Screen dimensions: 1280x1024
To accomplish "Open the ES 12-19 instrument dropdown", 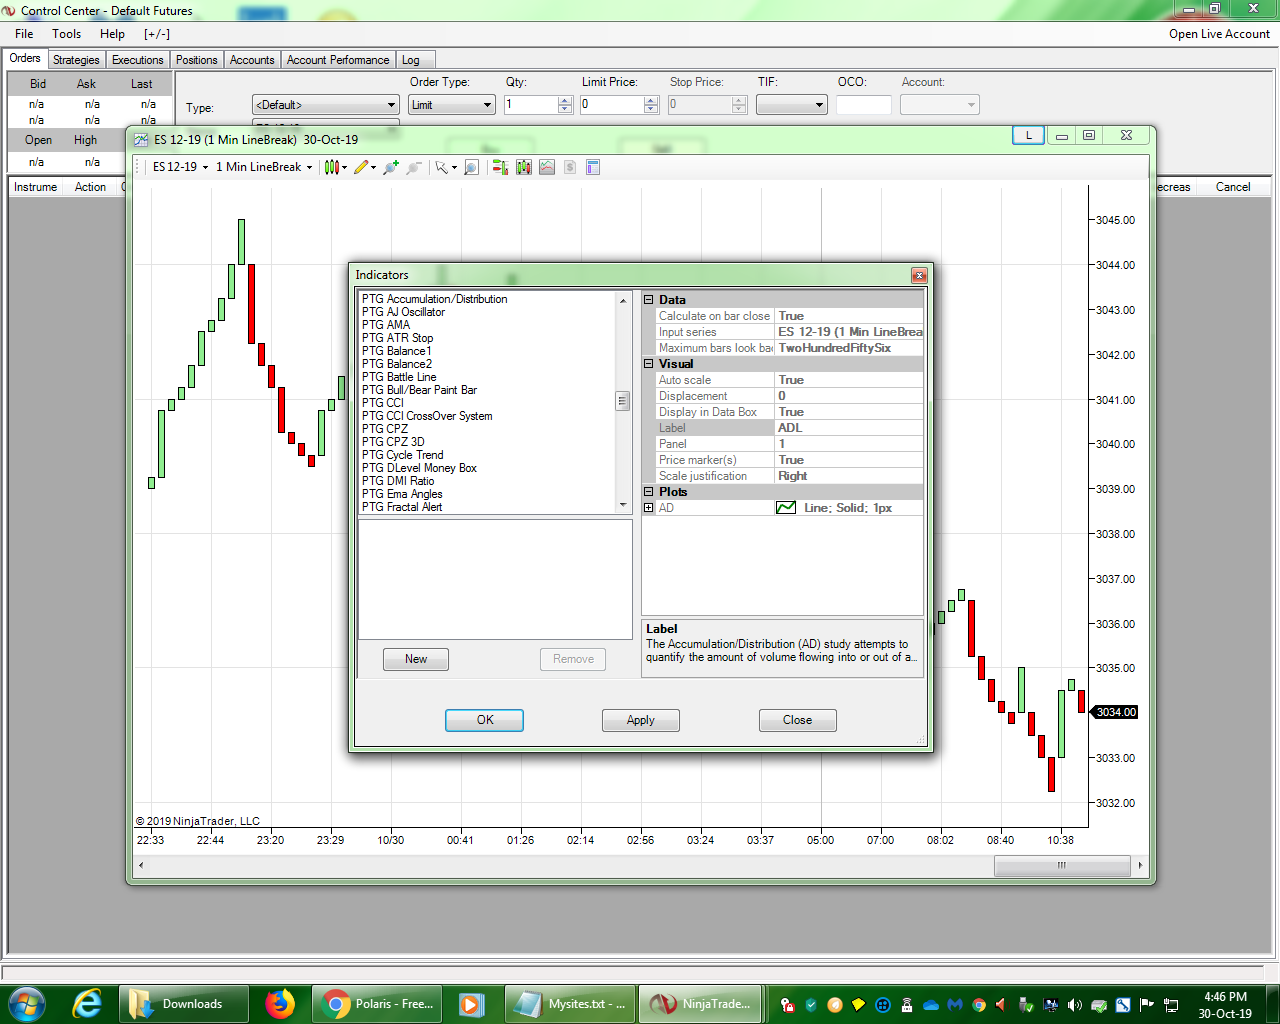I will coord(180,167).
